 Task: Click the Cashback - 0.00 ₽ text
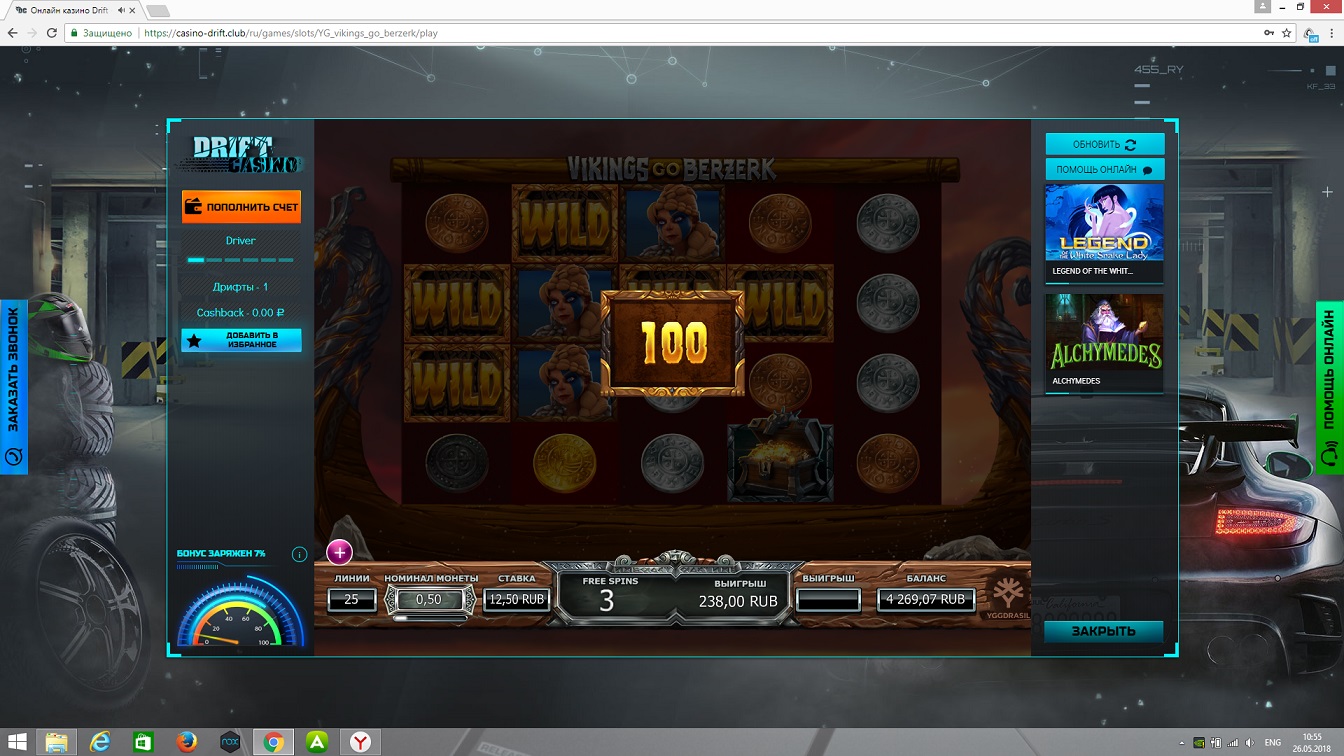(x=240, y=313)
